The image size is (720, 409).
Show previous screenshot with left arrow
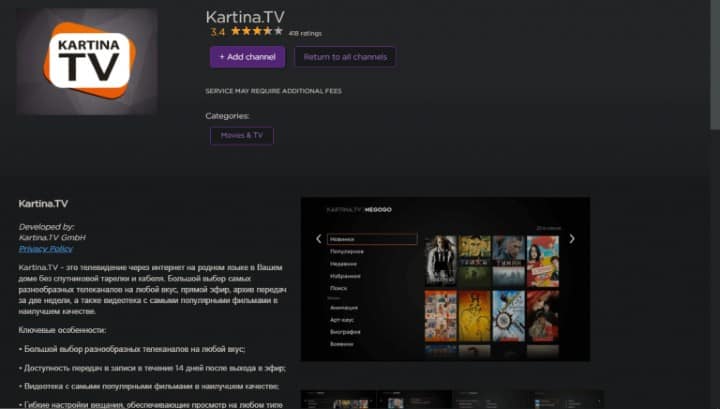click(319, 239)
